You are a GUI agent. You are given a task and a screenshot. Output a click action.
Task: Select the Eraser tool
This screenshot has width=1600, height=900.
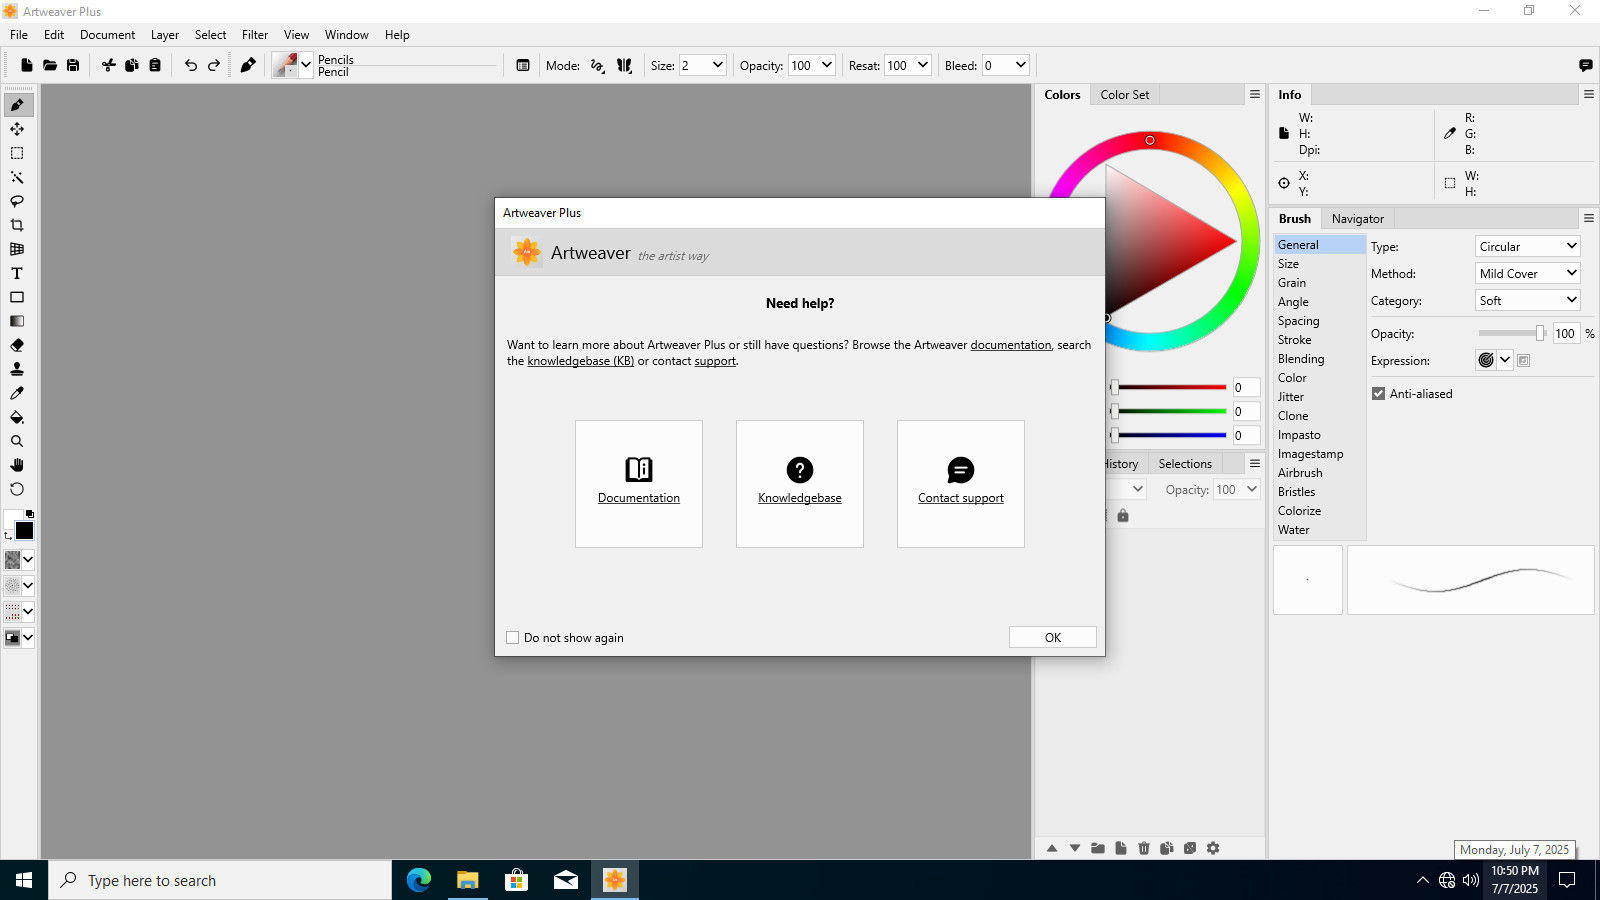(x=17, y=345)
